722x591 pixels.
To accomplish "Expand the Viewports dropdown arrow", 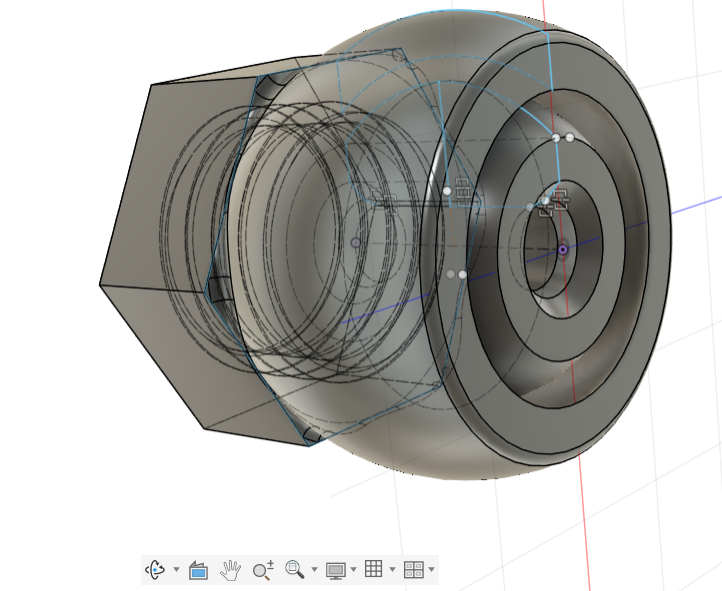I will click(x=431, y=570).
